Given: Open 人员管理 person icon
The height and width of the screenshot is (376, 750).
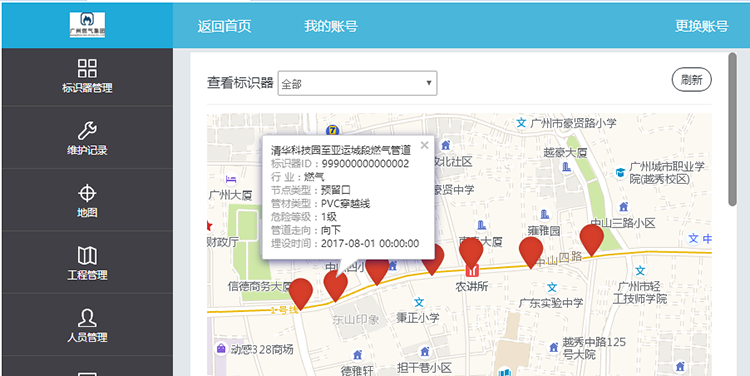Looking at the screenshot, I should pos(87,318).
